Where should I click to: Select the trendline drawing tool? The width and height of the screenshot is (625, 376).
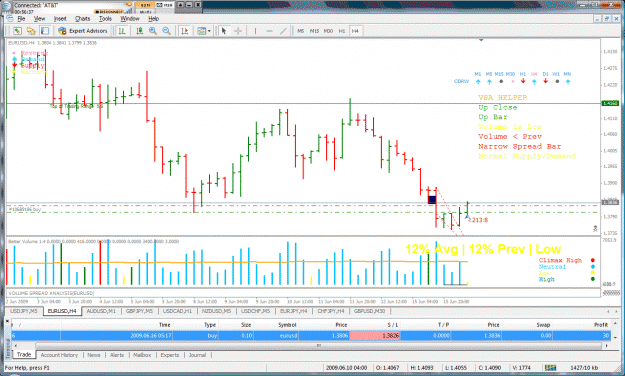tap(283, 31)
